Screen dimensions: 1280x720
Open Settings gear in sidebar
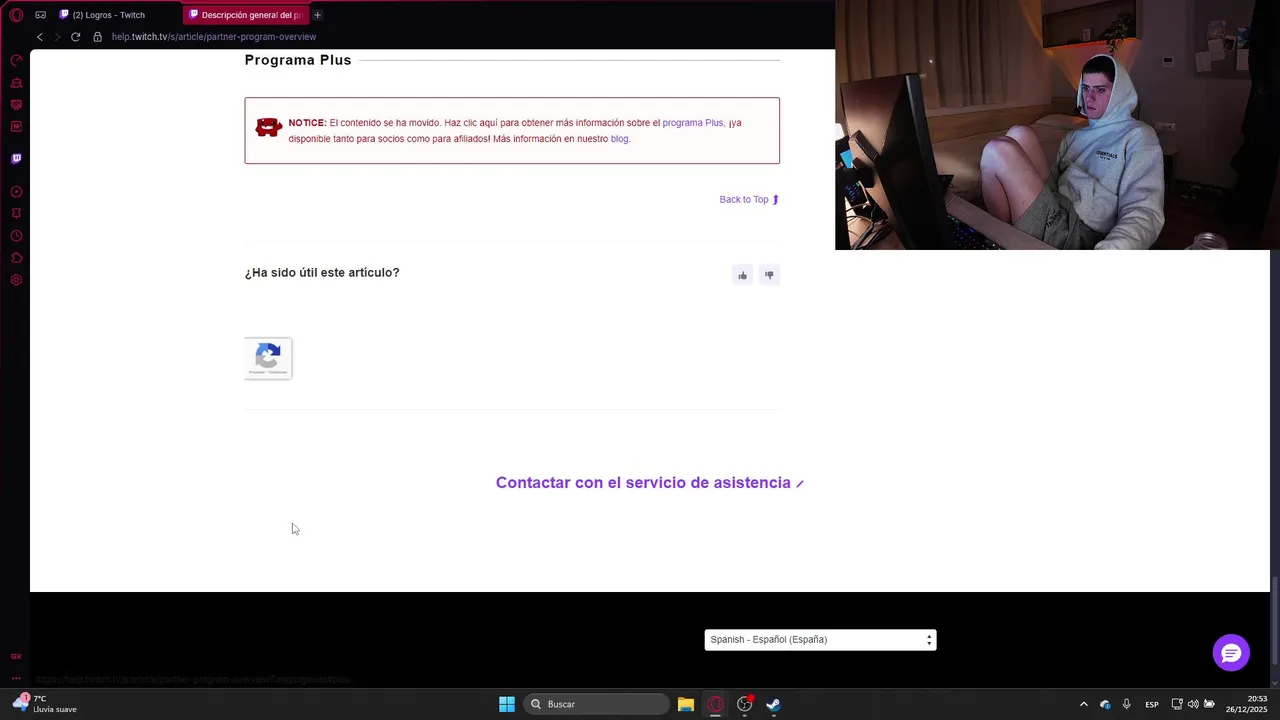tap(16, 280)
